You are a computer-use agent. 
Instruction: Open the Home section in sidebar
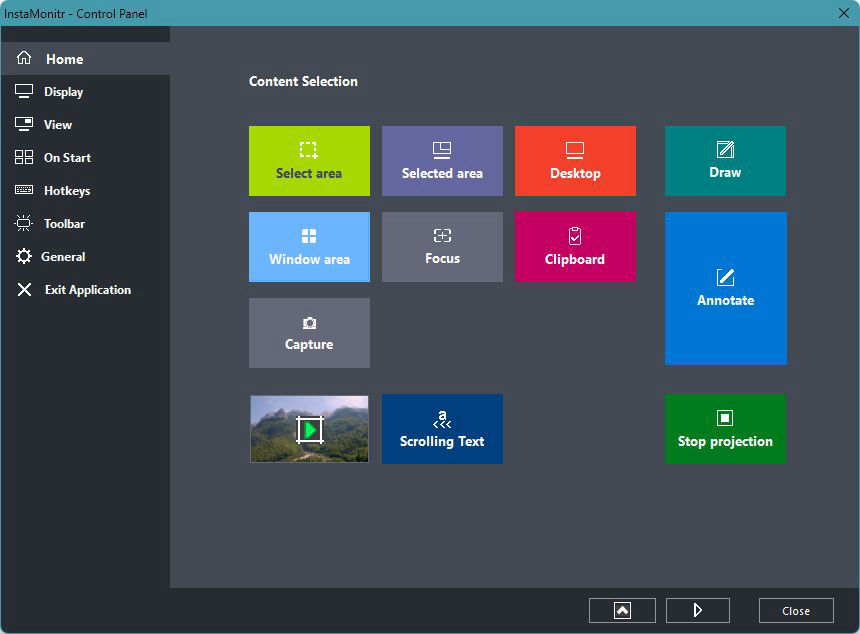(x=85, y=59)
